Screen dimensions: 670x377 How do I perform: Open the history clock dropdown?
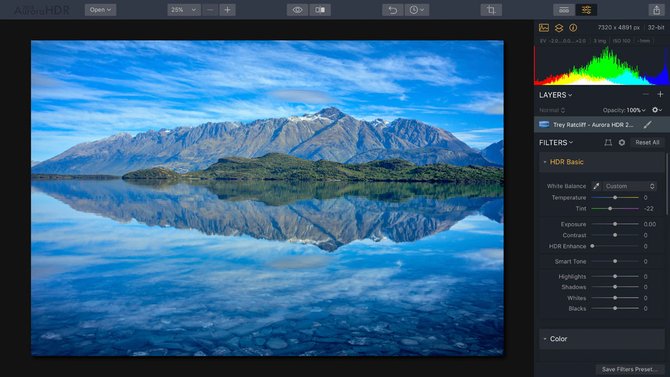417,10
